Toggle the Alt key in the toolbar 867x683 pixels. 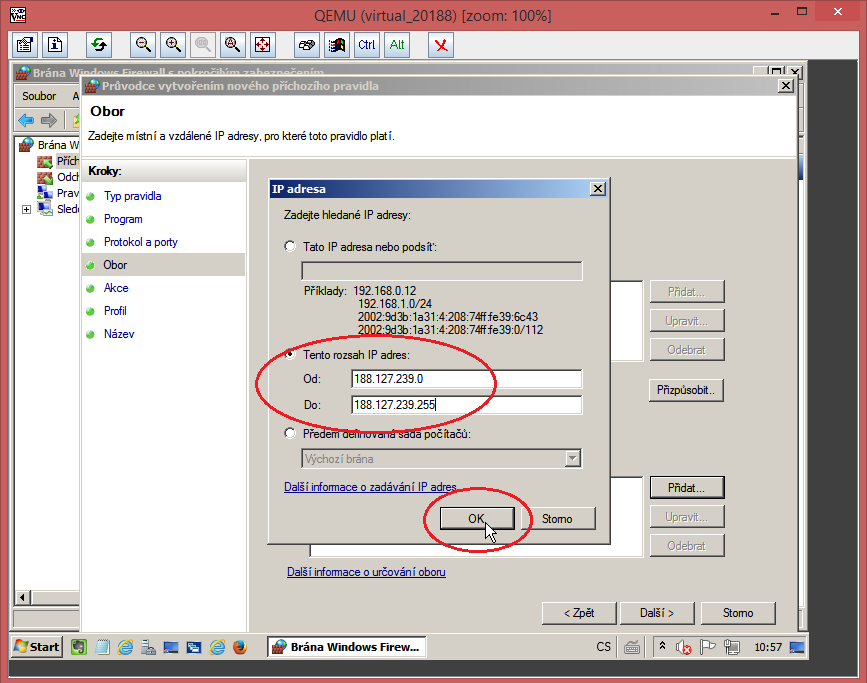[396, 45]
